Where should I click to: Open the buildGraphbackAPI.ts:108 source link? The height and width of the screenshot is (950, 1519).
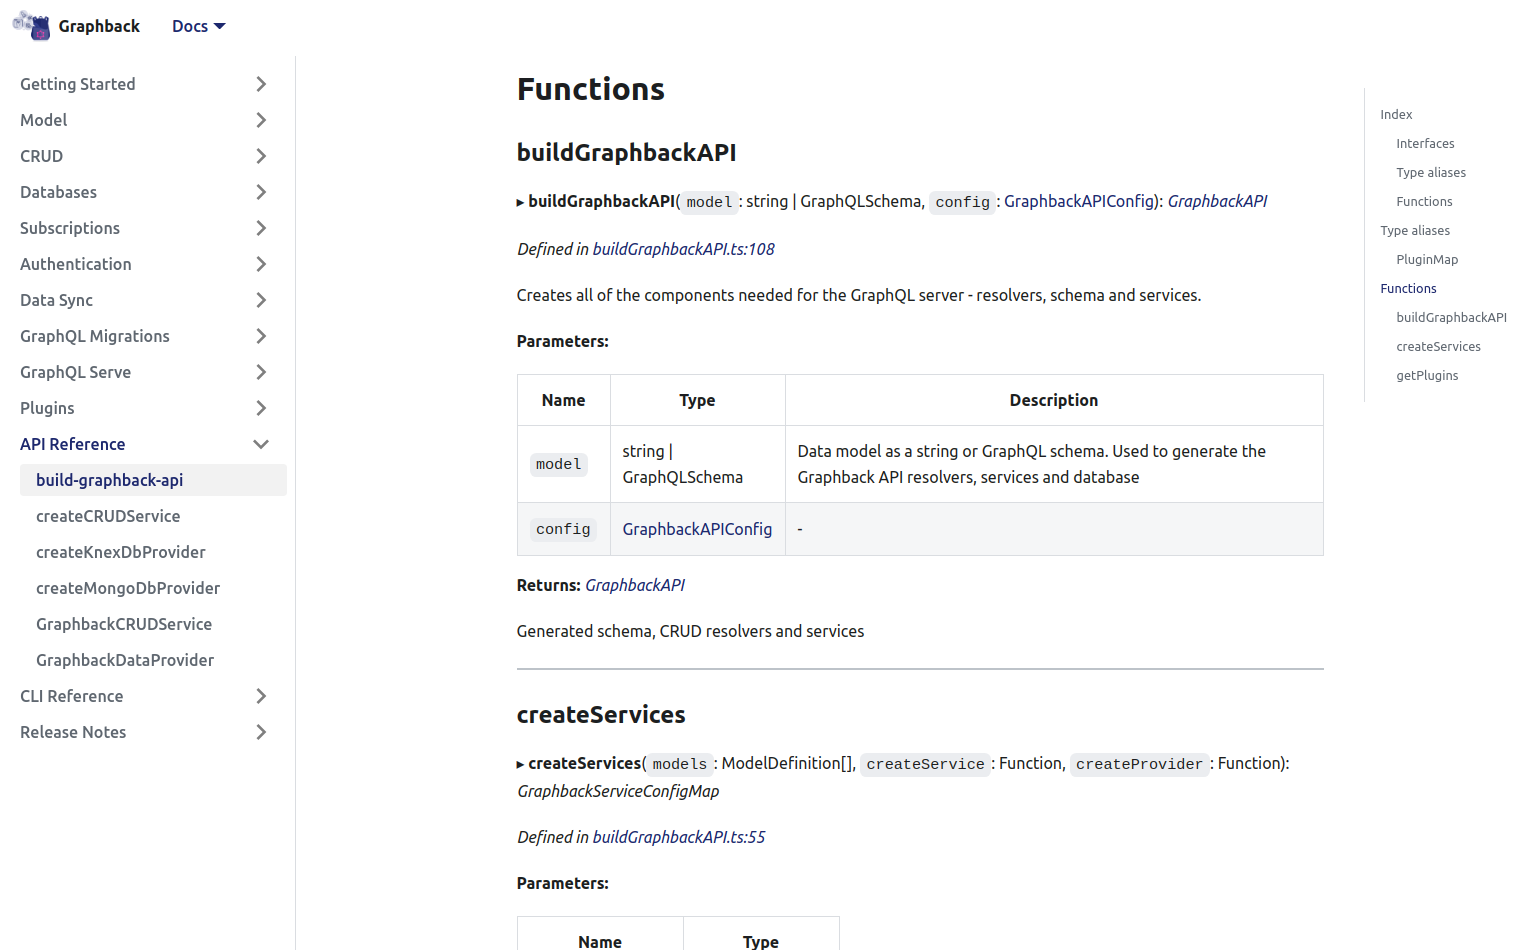coord(683,249)
